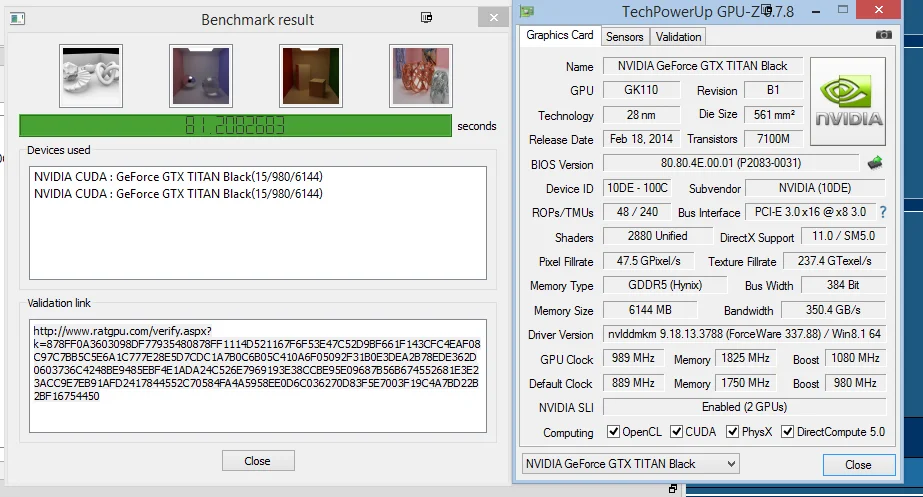Click the Transistors value 7100M
The height and width of the screenshot is (497, 923).
click(773, 139)
